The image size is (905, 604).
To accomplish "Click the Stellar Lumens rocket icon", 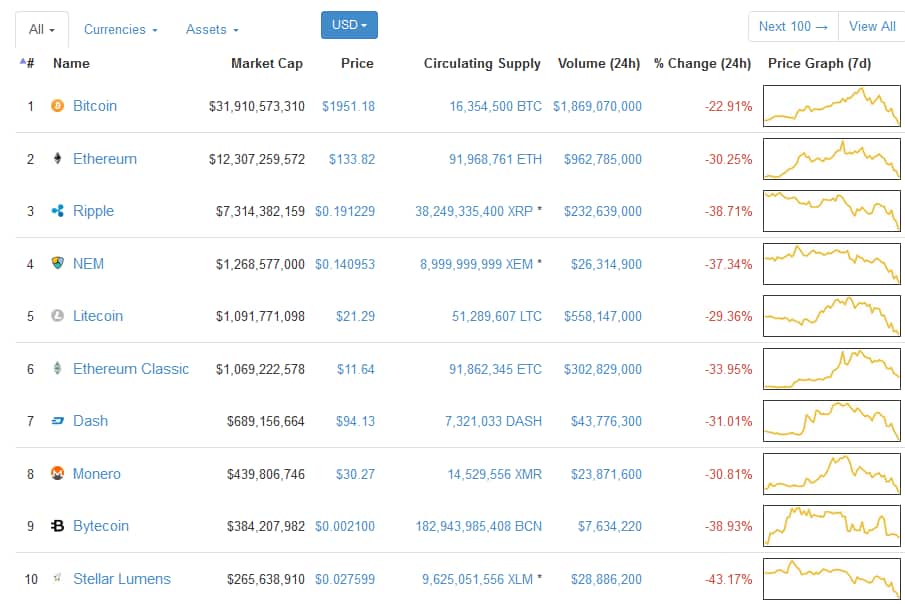I will (x=57, y=578).
